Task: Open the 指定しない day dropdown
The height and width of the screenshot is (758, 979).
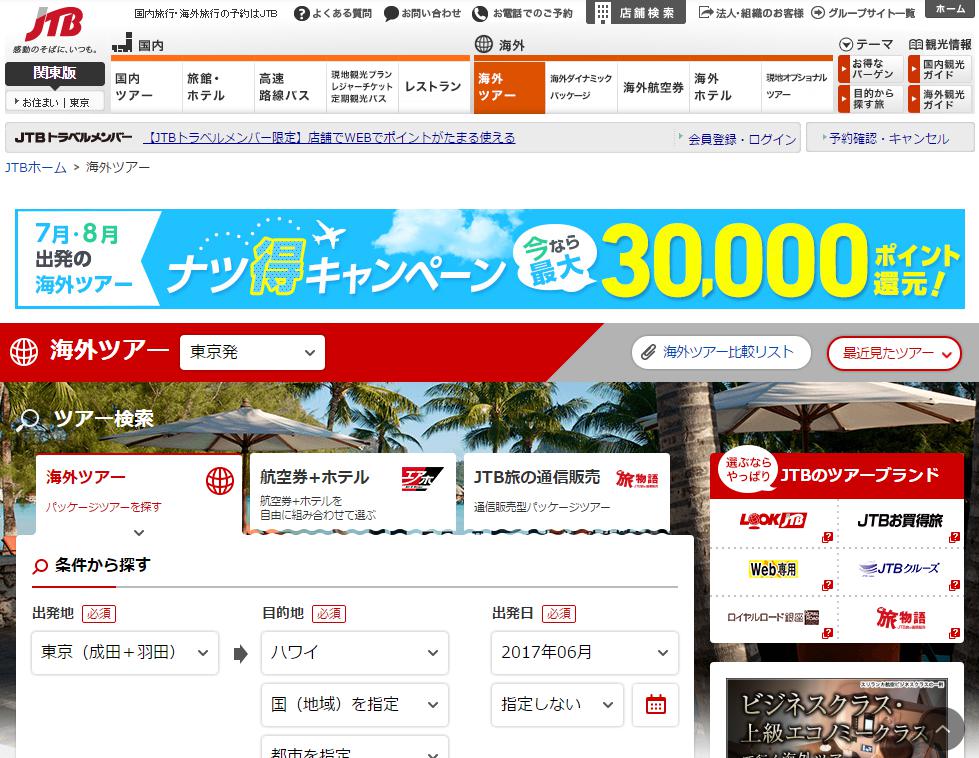Action: click(557, 704)
